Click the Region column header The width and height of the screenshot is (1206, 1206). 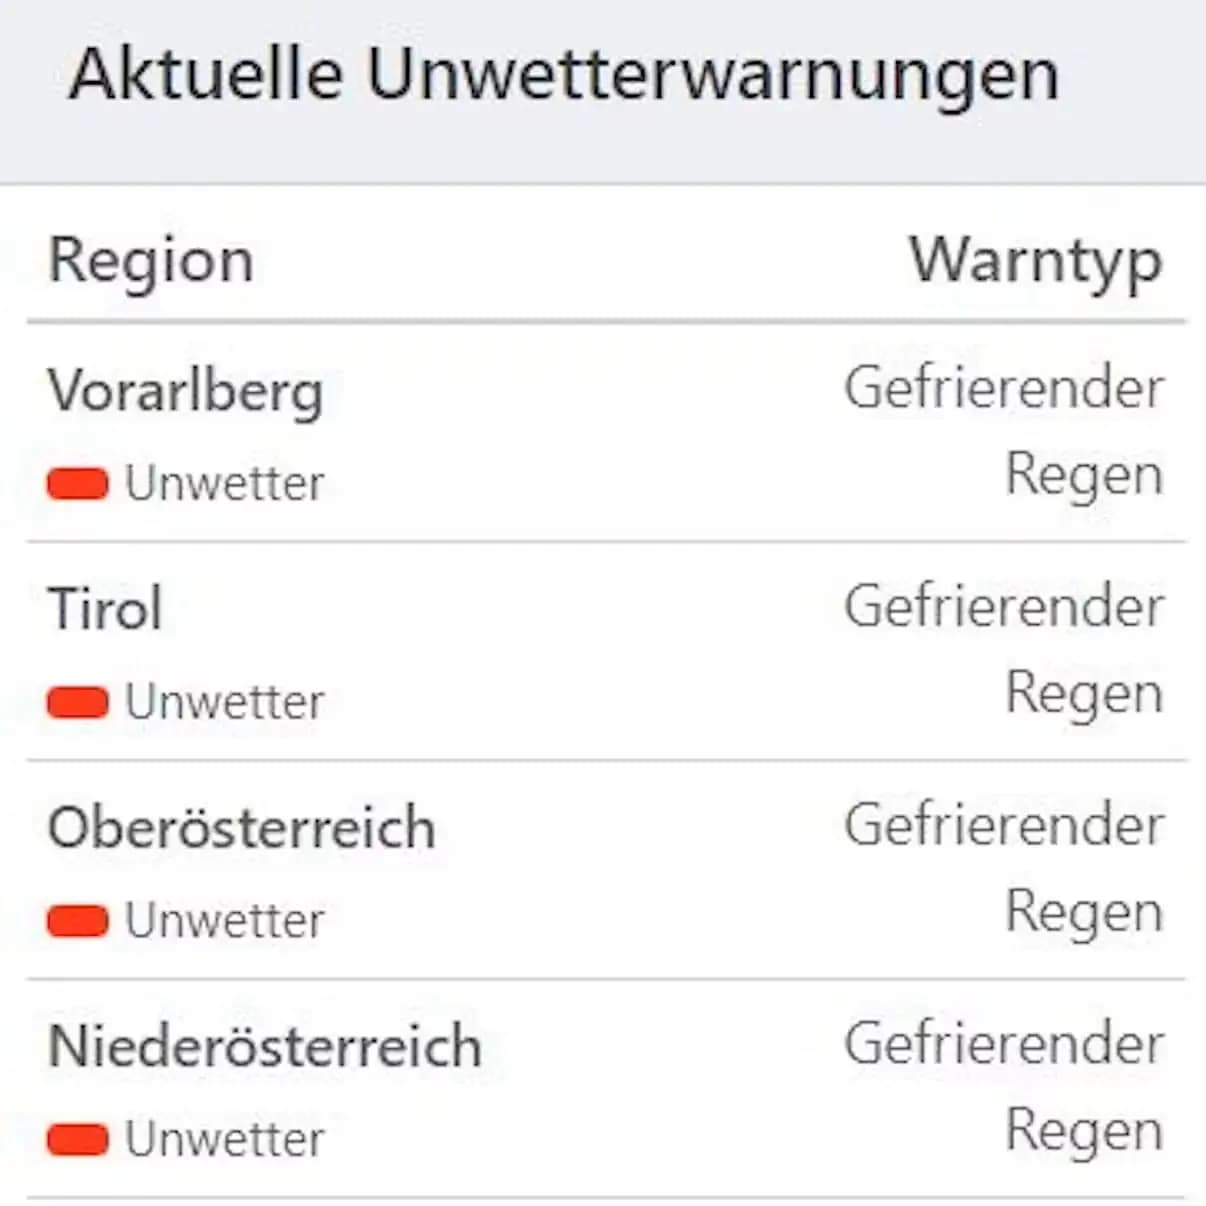point(151,262)
